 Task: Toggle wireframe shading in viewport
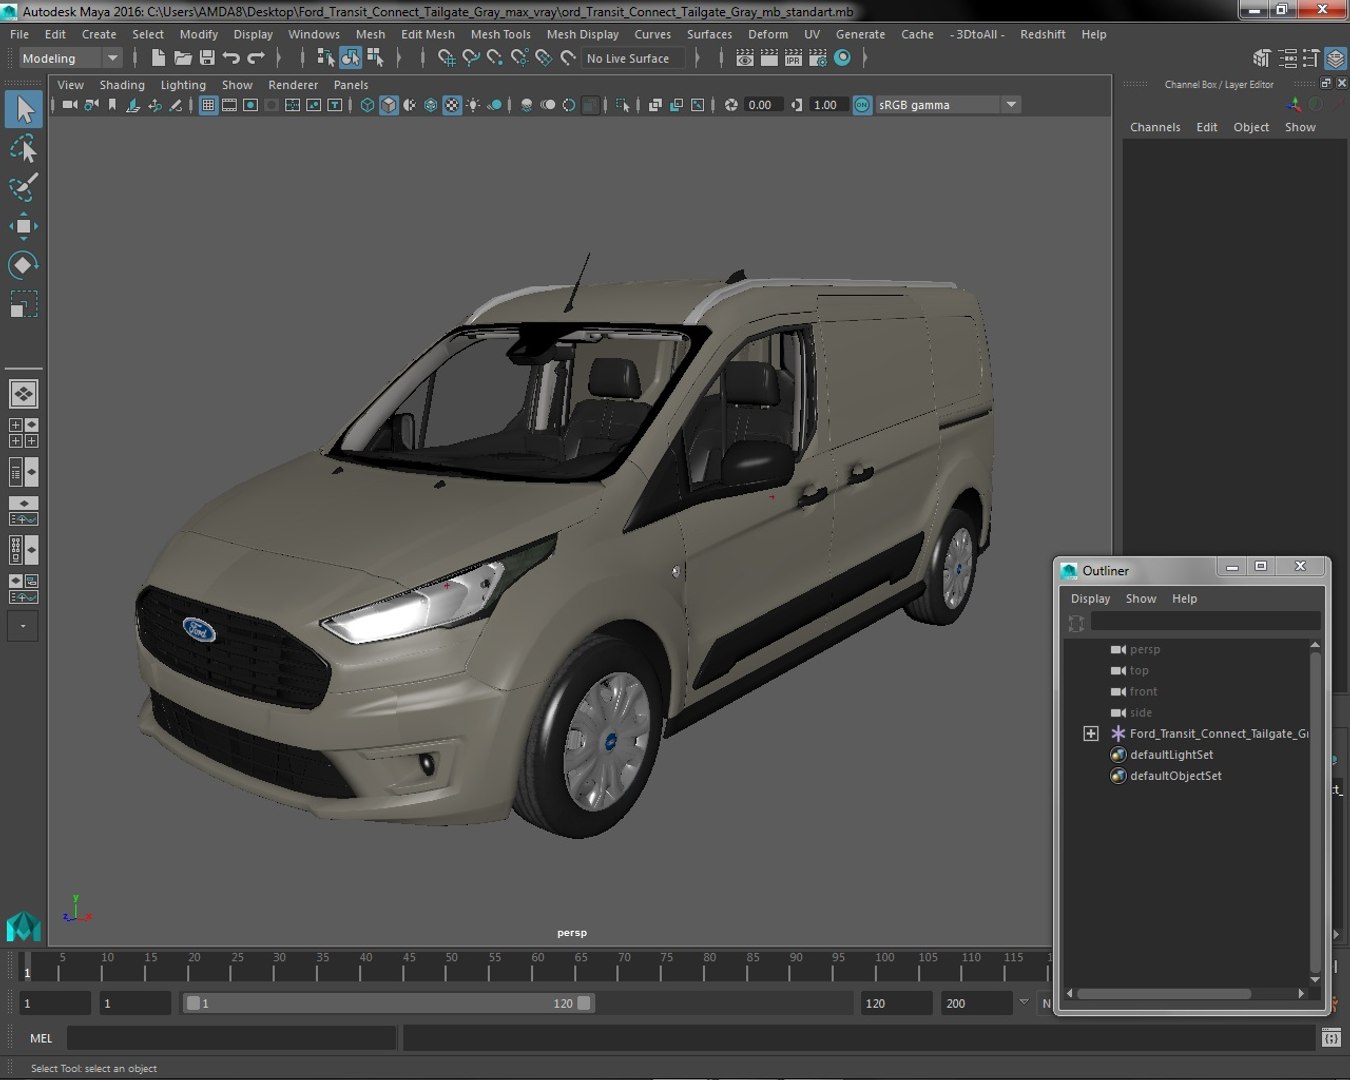(367, 105)
